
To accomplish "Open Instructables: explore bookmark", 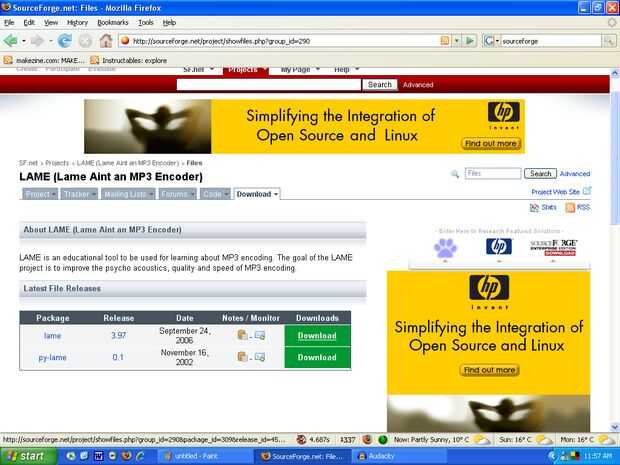I will [129, 60].
